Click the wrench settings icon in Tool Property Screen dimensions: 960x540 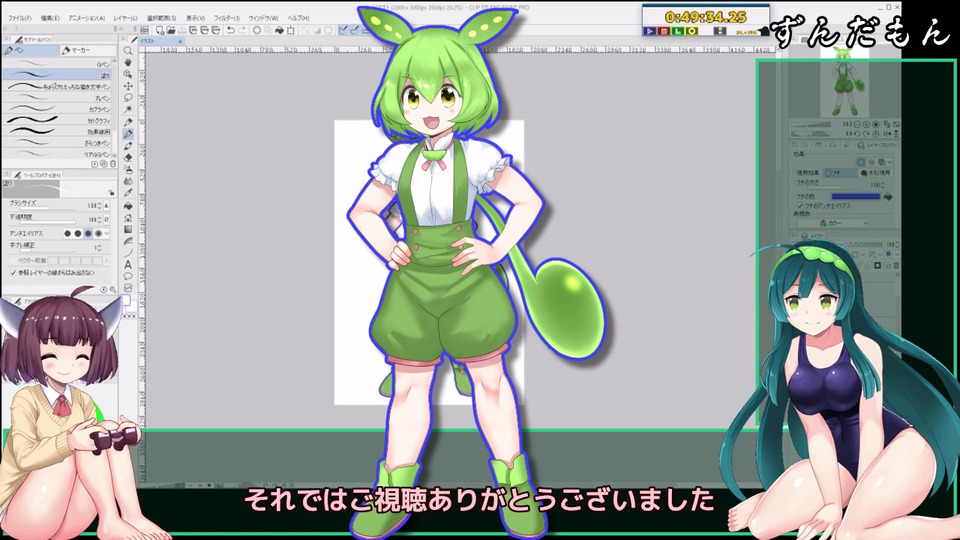tap(113, 290)
